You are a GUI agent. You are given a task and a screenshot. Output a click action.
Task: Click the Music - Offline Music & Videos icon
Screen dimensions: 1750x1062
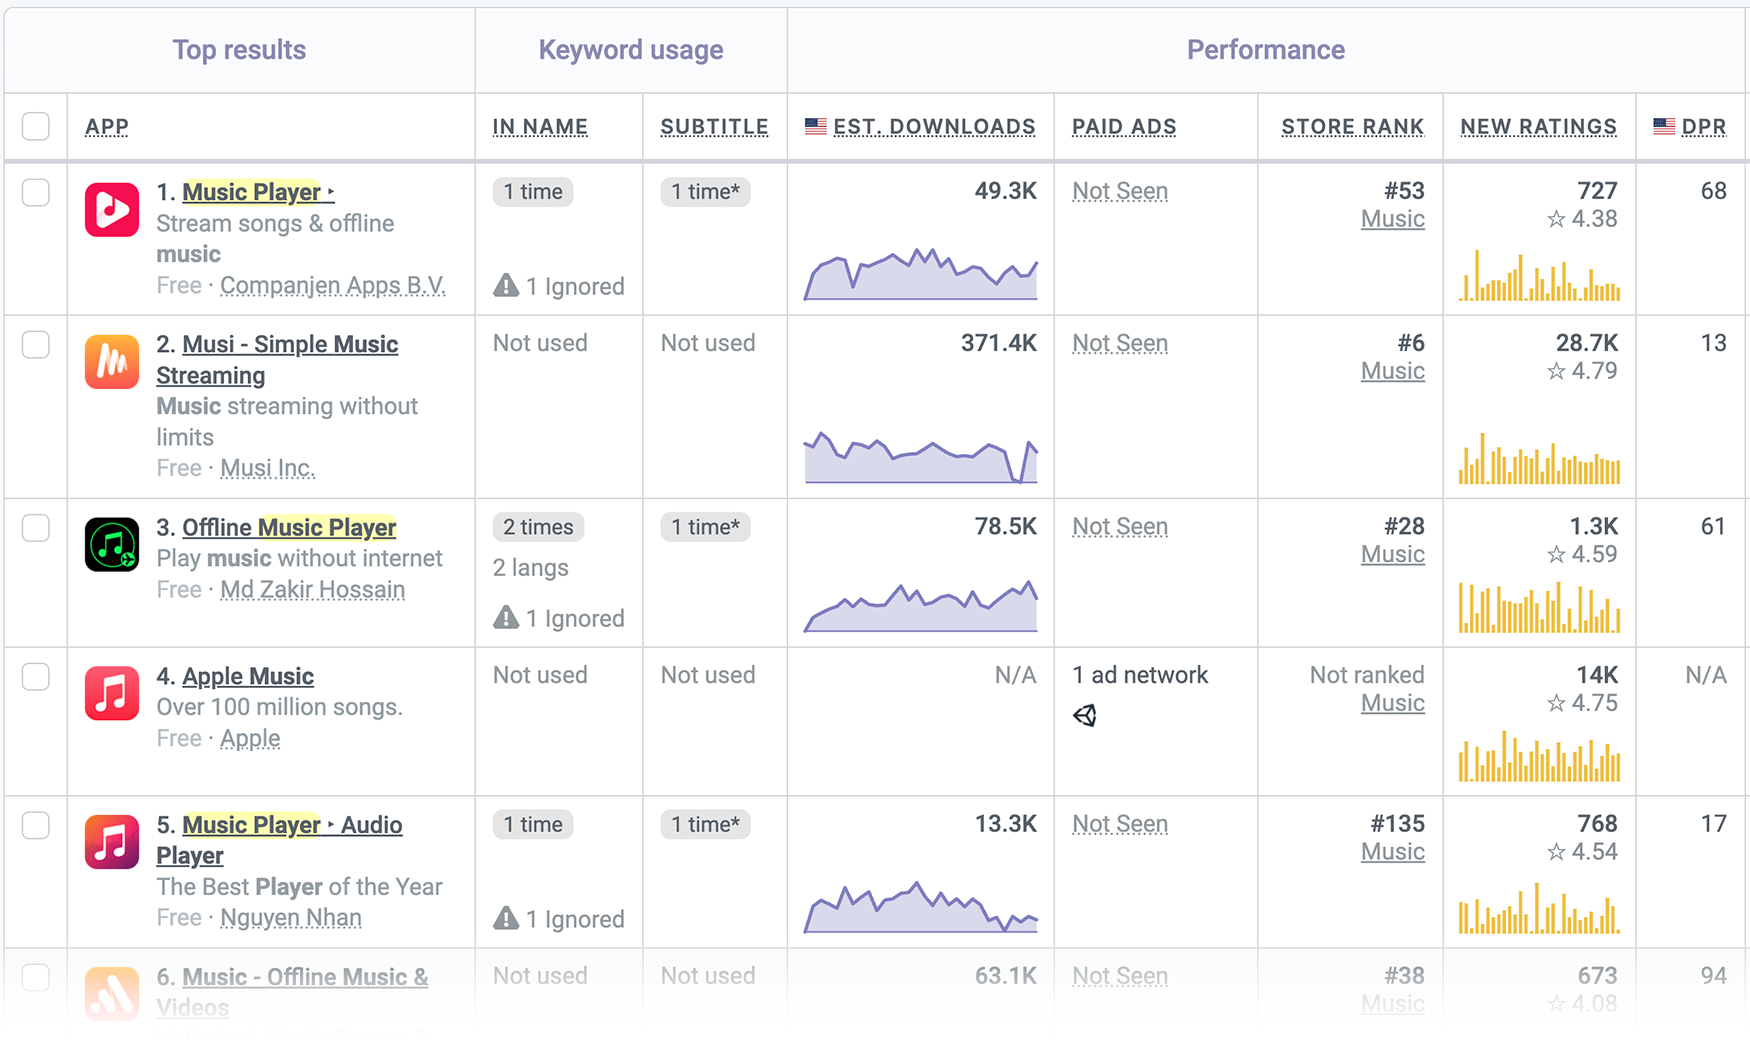[112, 994]
